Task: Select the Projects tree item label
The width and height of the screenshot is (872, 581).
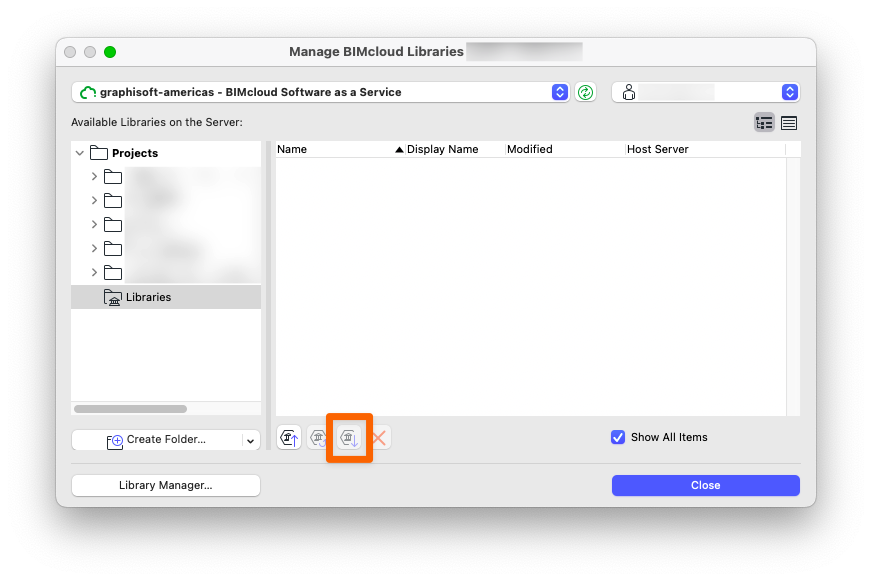Action: point(135,153)
